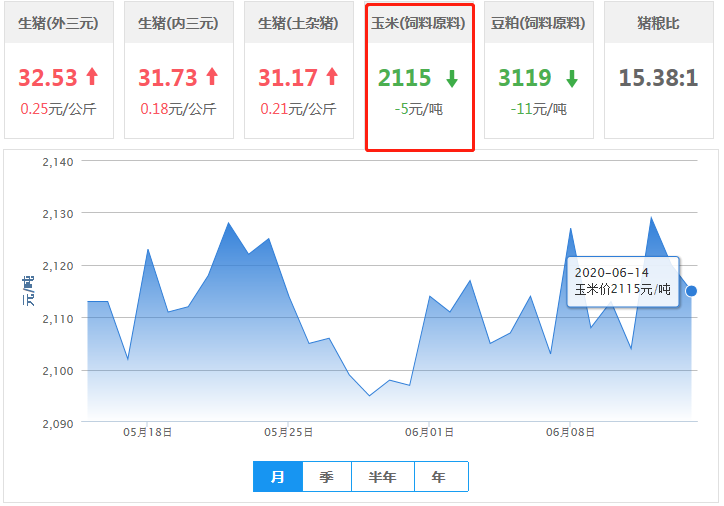
Task: Click green down arrow beside 3119
Action: [x=571, y=78]
